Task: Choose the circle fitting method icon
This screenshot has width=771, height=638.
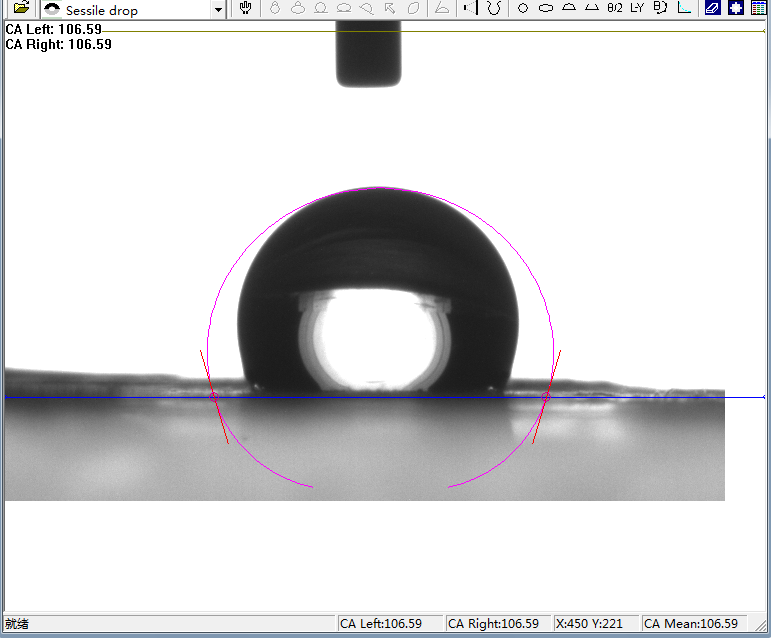Action: [522, 8]
